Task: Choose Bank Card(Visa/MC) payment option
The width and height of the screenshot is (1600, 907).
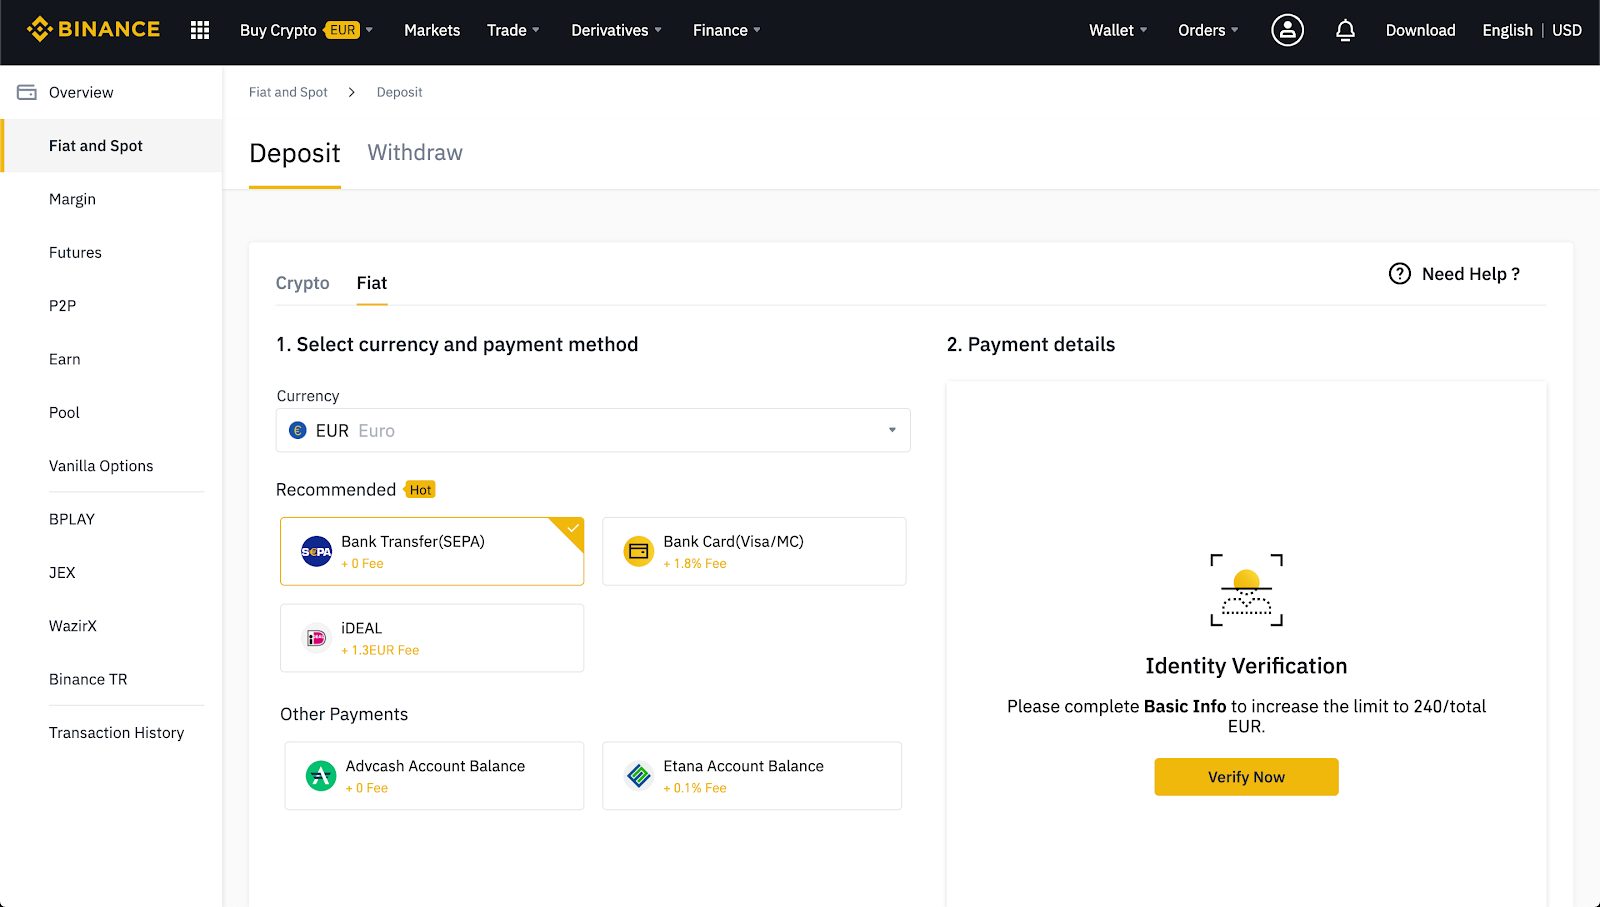Action: click(x=754, y=551)
